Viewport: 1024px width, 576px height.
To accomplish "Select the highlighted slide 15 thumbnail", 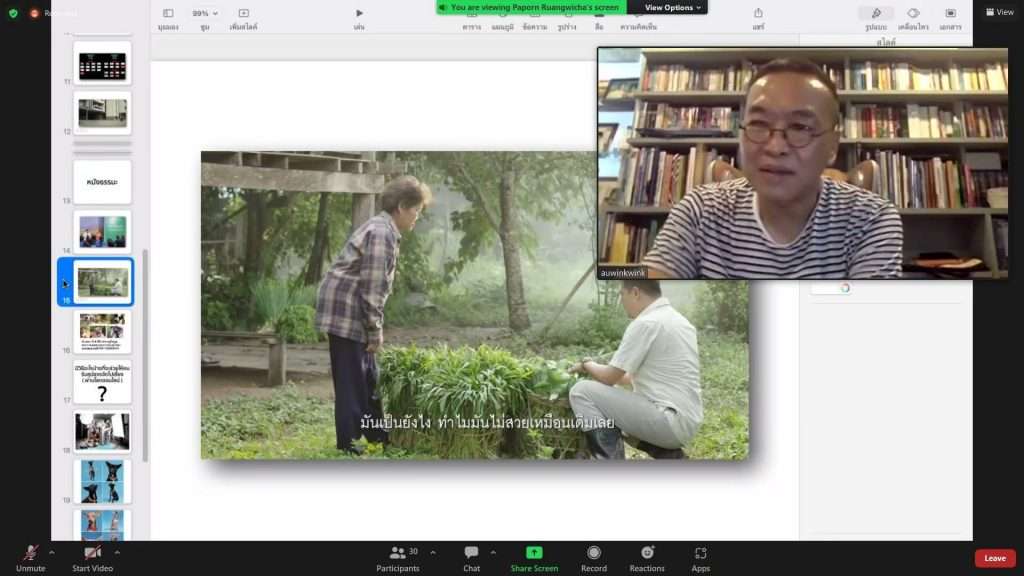I will pos(103,282).
